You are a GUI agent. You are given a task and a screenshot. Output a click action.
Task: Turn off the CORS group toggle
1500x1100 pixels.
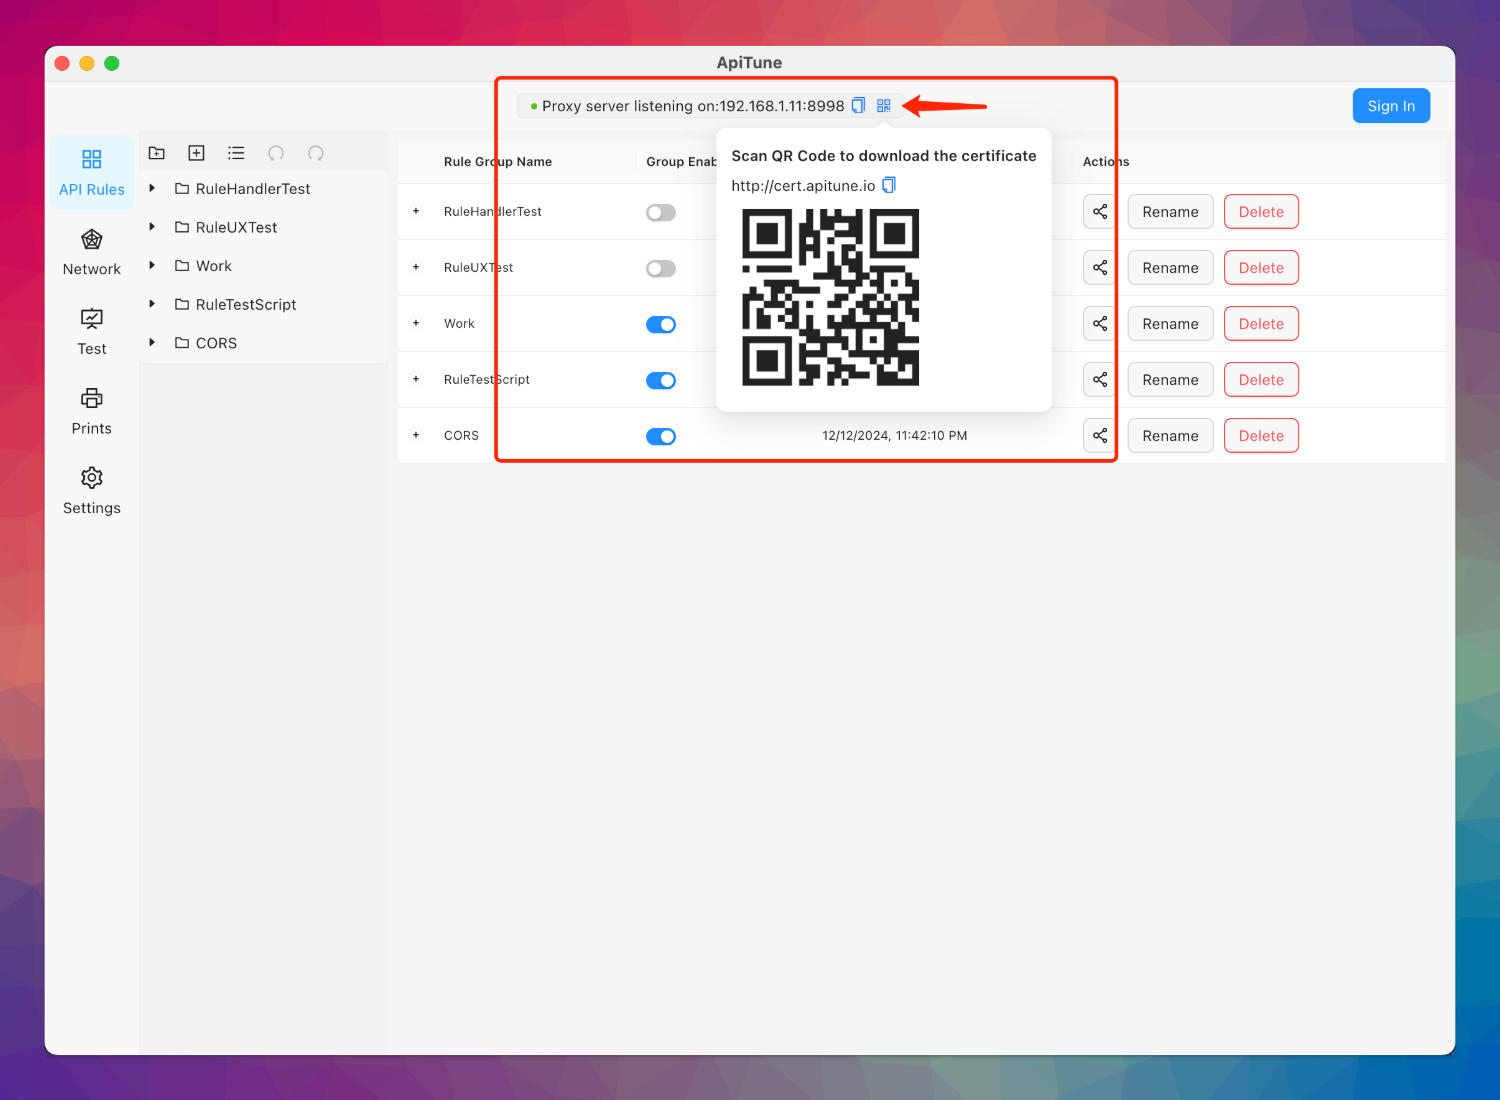tap(661, 437)
